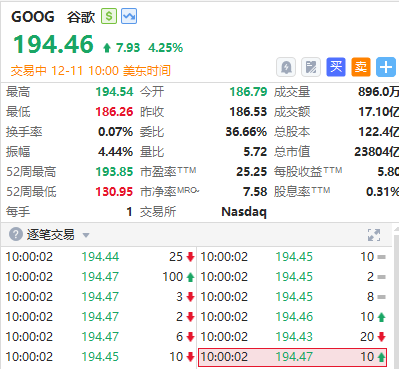Open the help question mark icon beside 逐笔交易

coord(16,234)
